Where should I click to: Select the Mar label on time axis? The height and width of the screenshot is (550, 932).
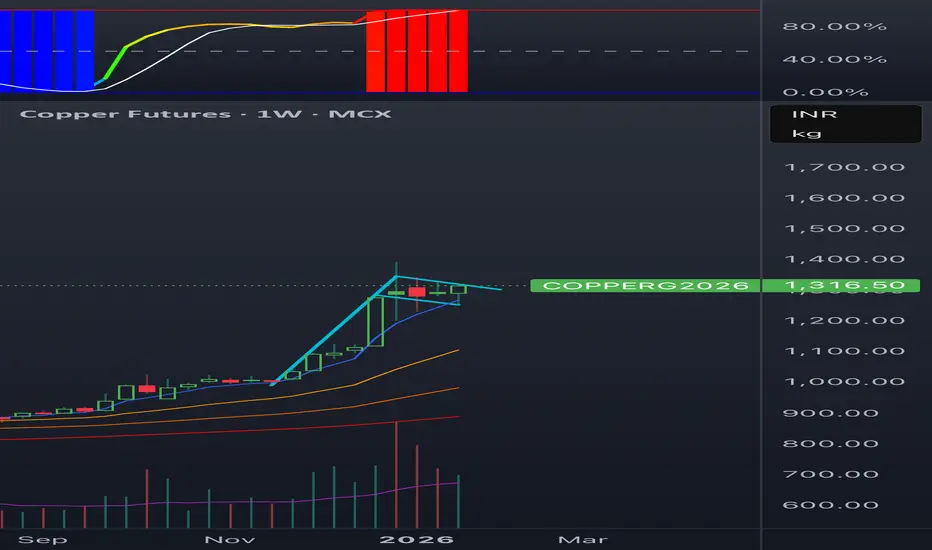(582, 539)
